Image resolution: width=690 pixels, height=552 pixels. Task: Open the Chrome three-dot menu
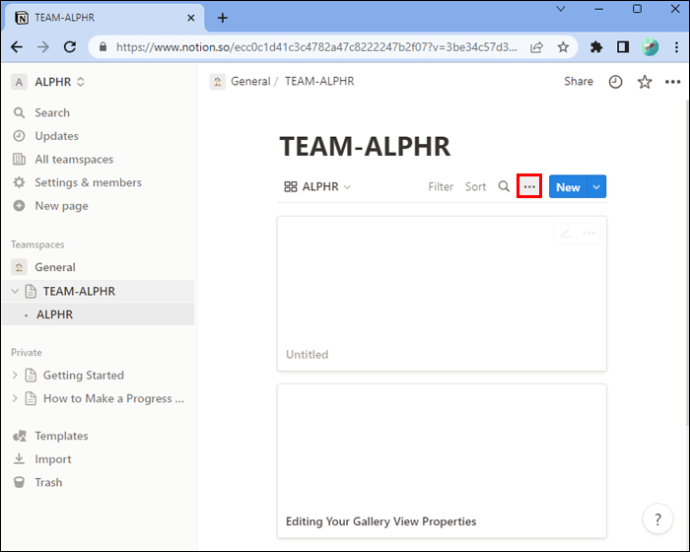coord(676,47)
